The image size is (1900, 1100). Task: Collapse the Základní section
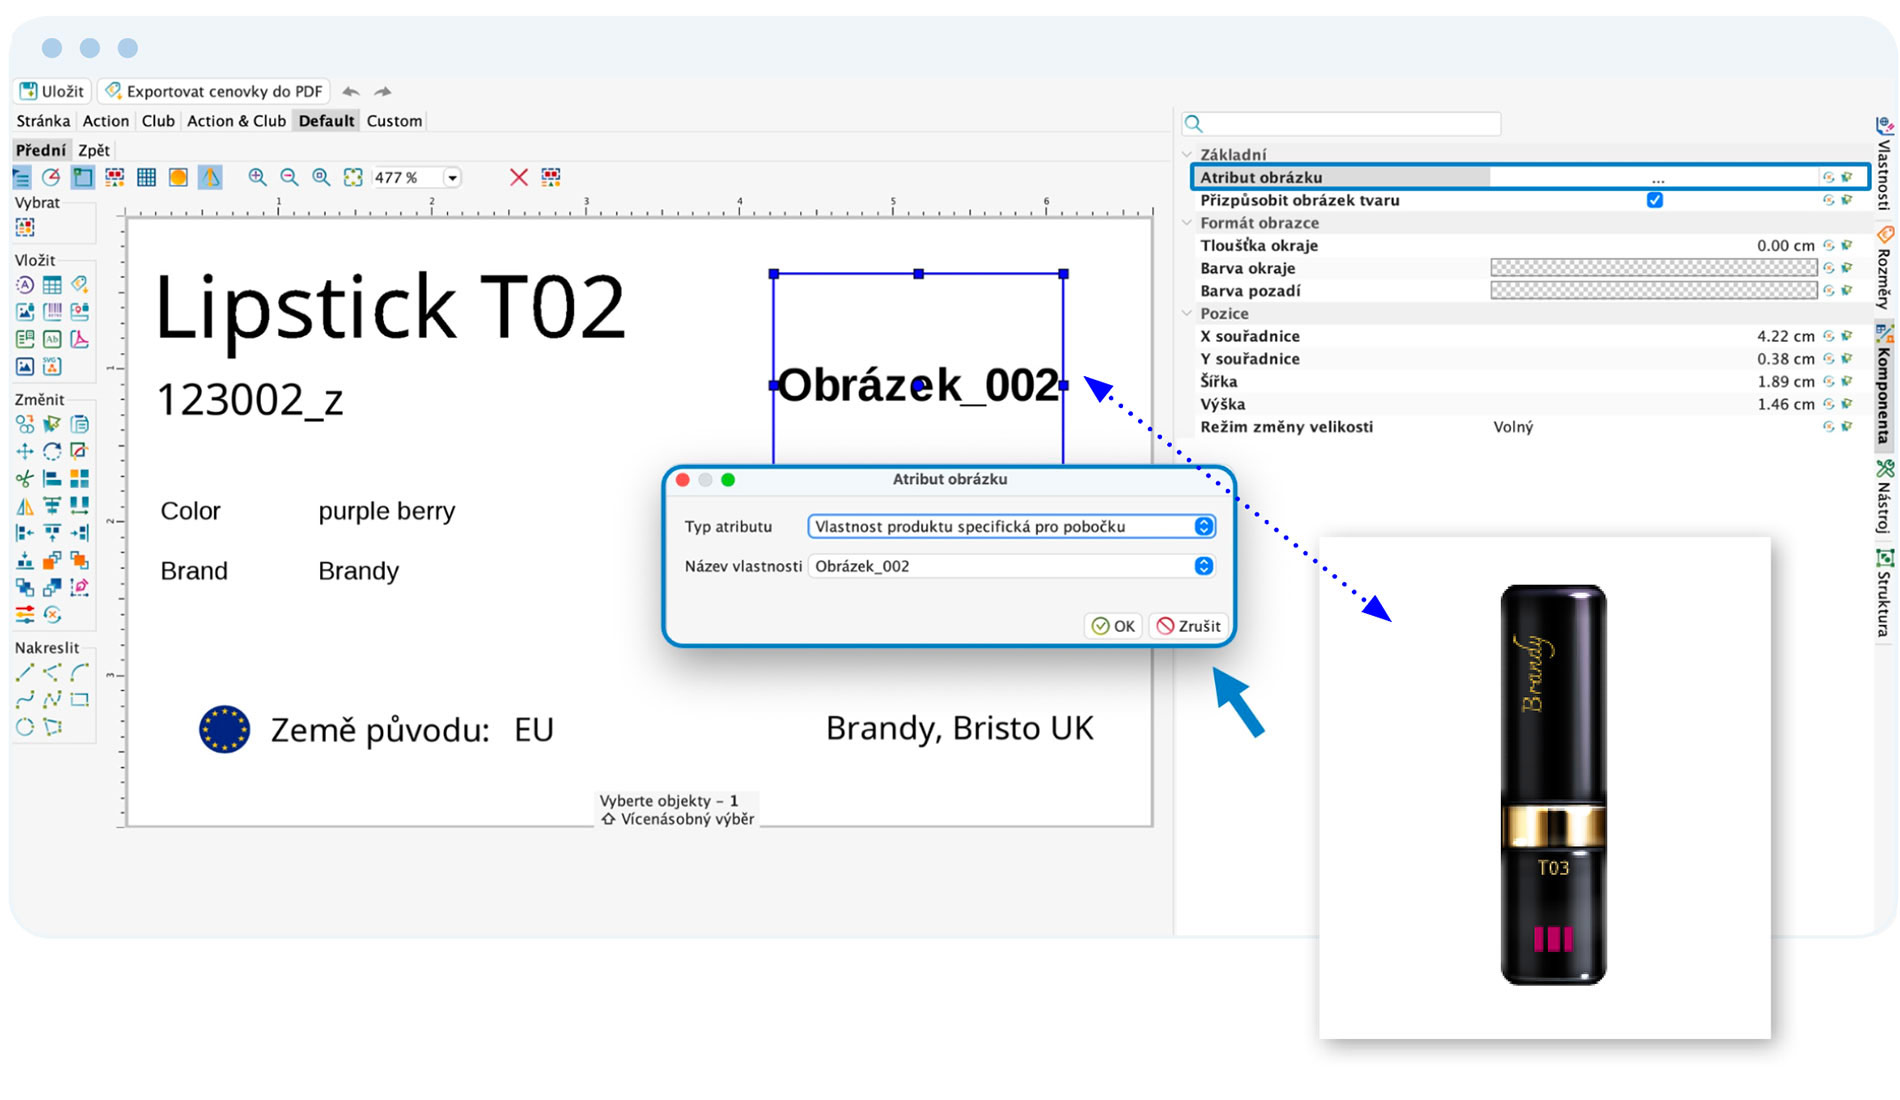click(1187, 154)
